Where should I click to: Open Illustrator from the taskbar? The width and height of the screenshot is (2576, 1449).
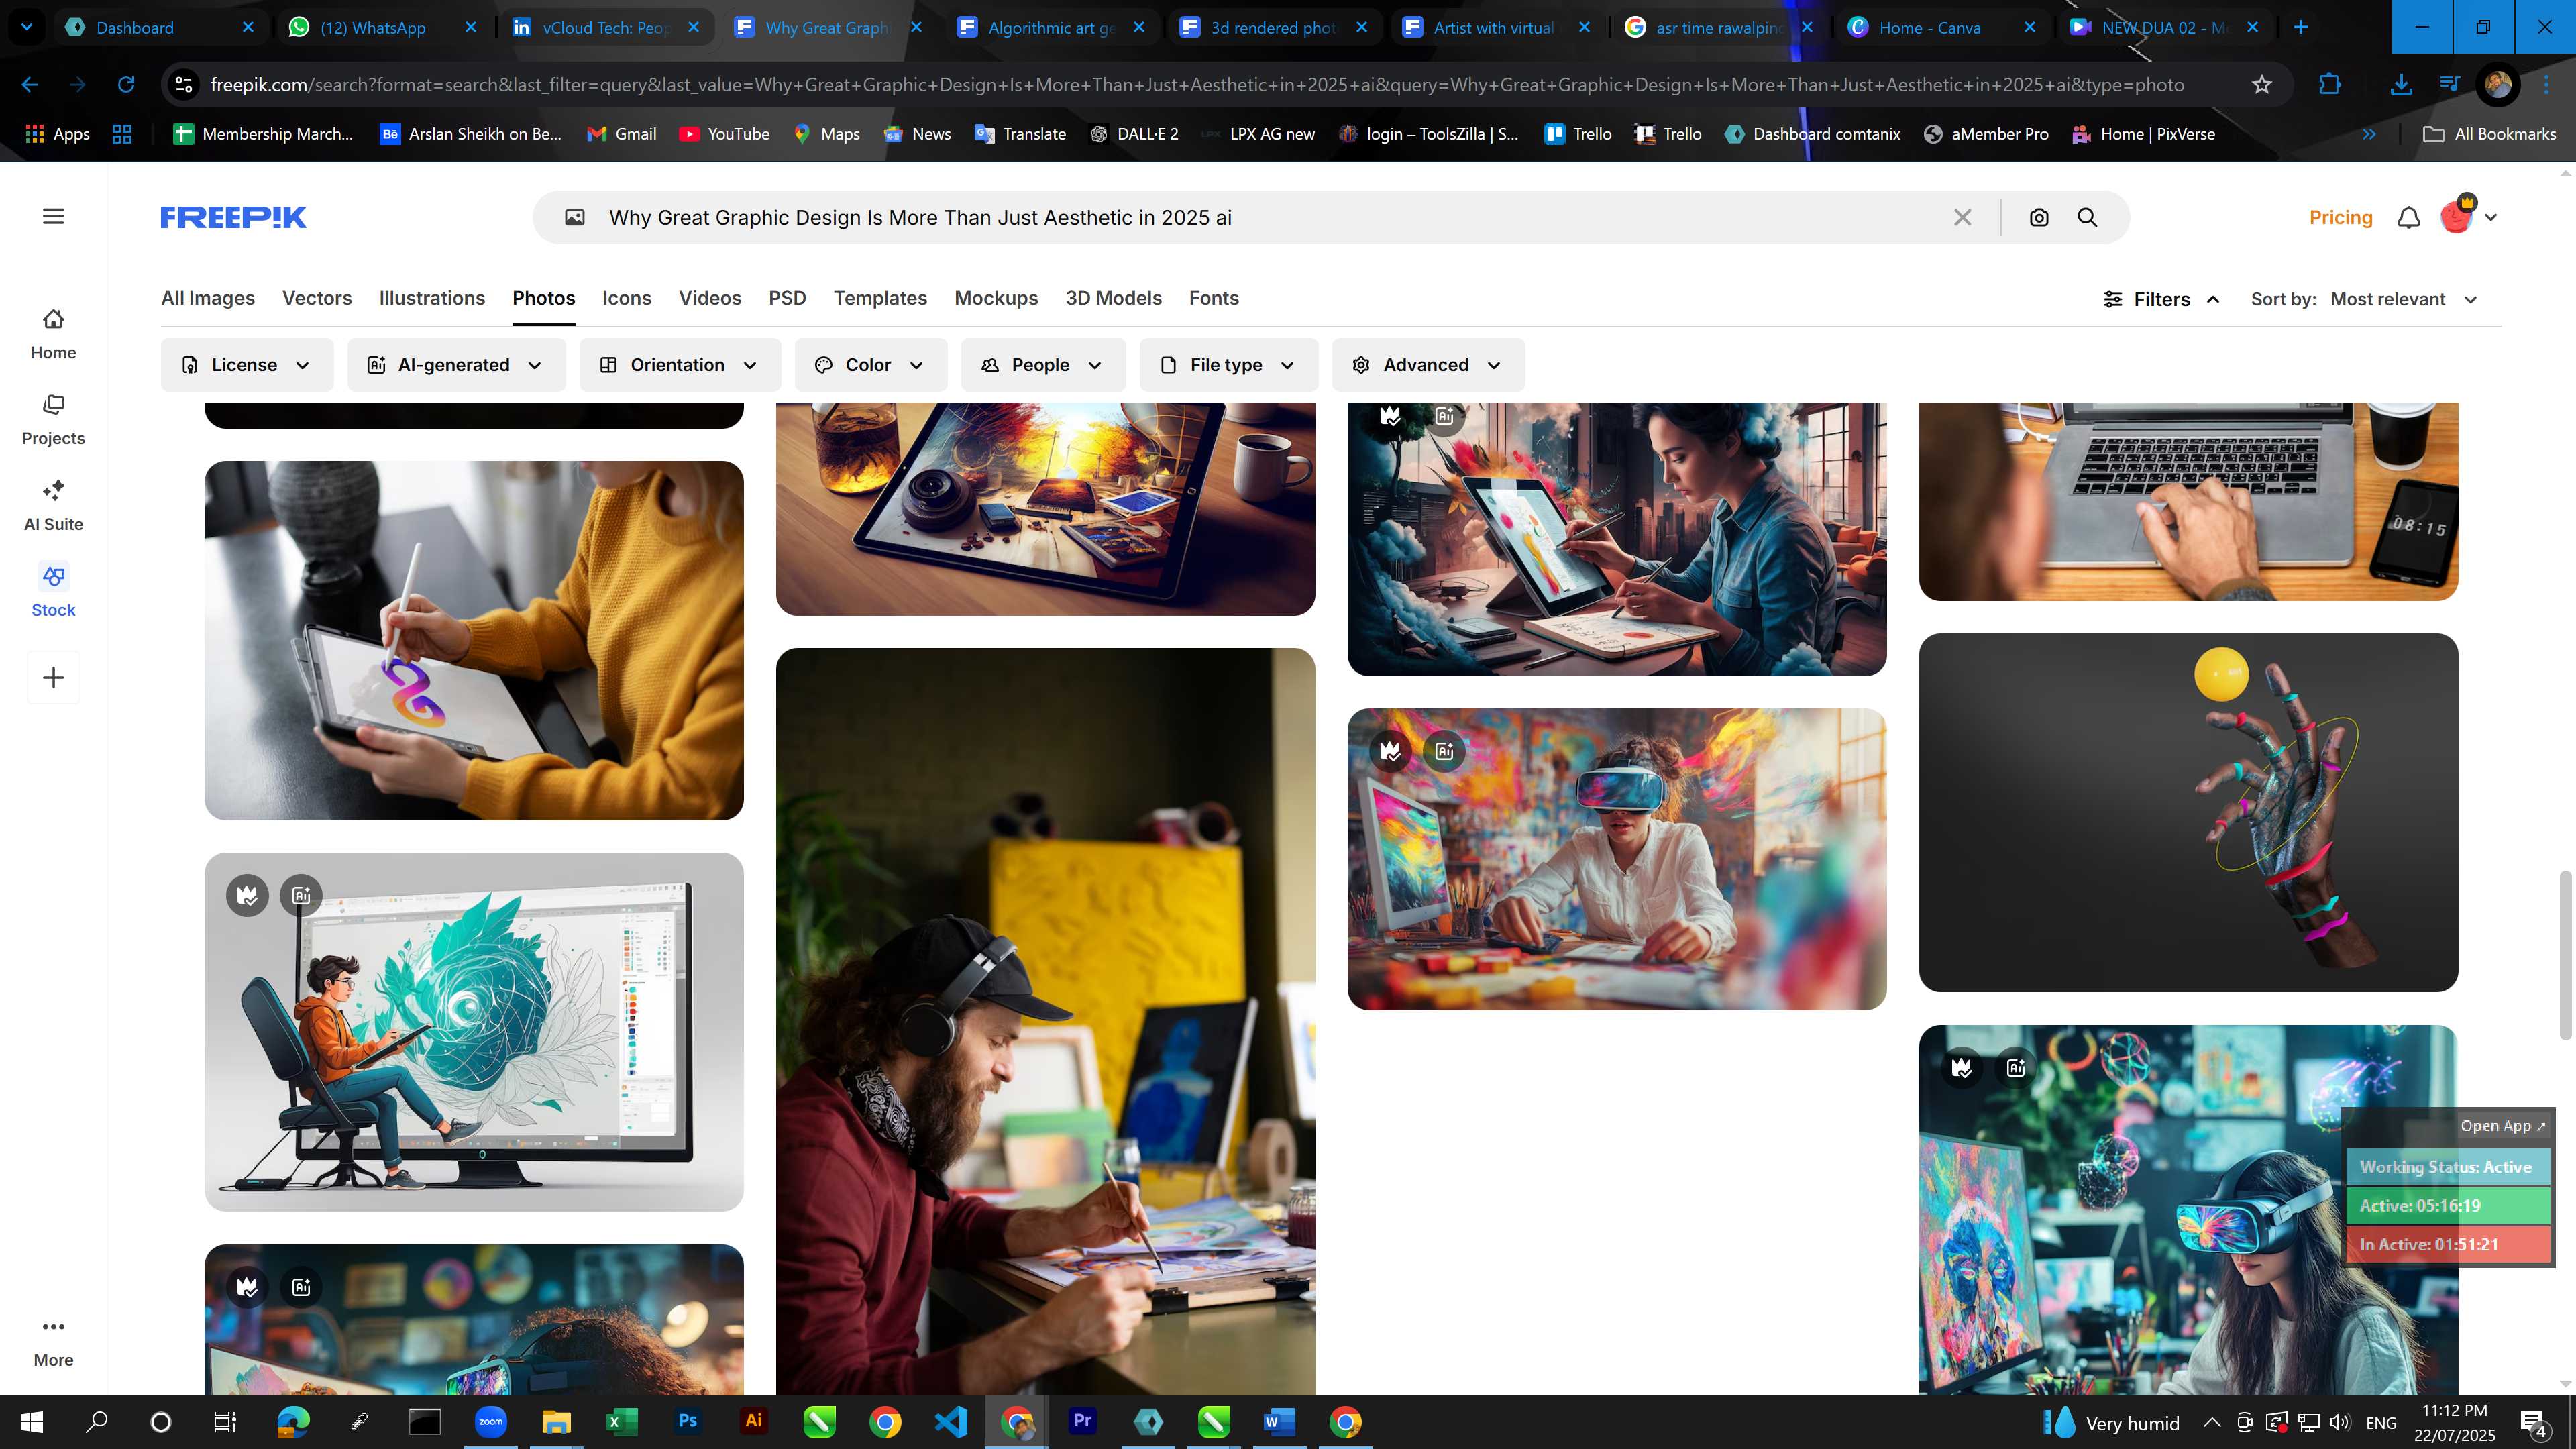753,1421
